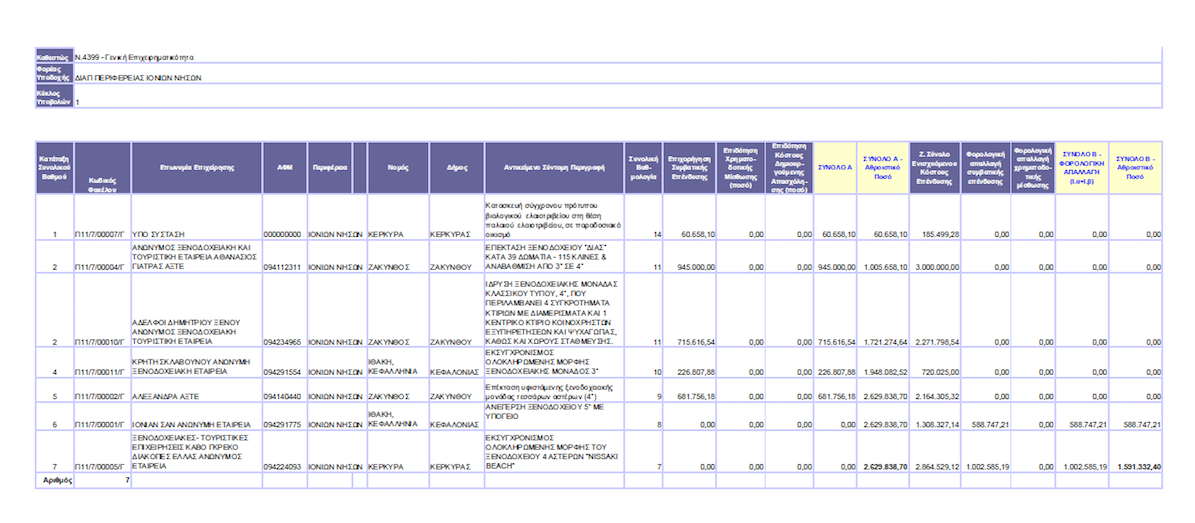Click the 'Επωνυμία Επιχείρησης' column header
The height and width of the screenshot is (523, 1195).
point(197,166)
